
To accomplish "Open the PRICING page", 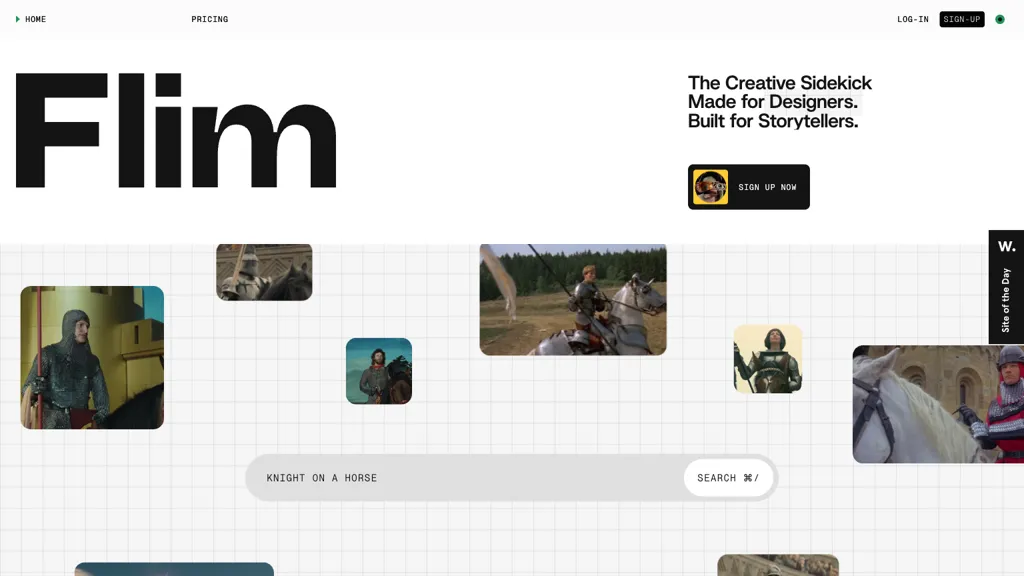I will coord(210,19).
